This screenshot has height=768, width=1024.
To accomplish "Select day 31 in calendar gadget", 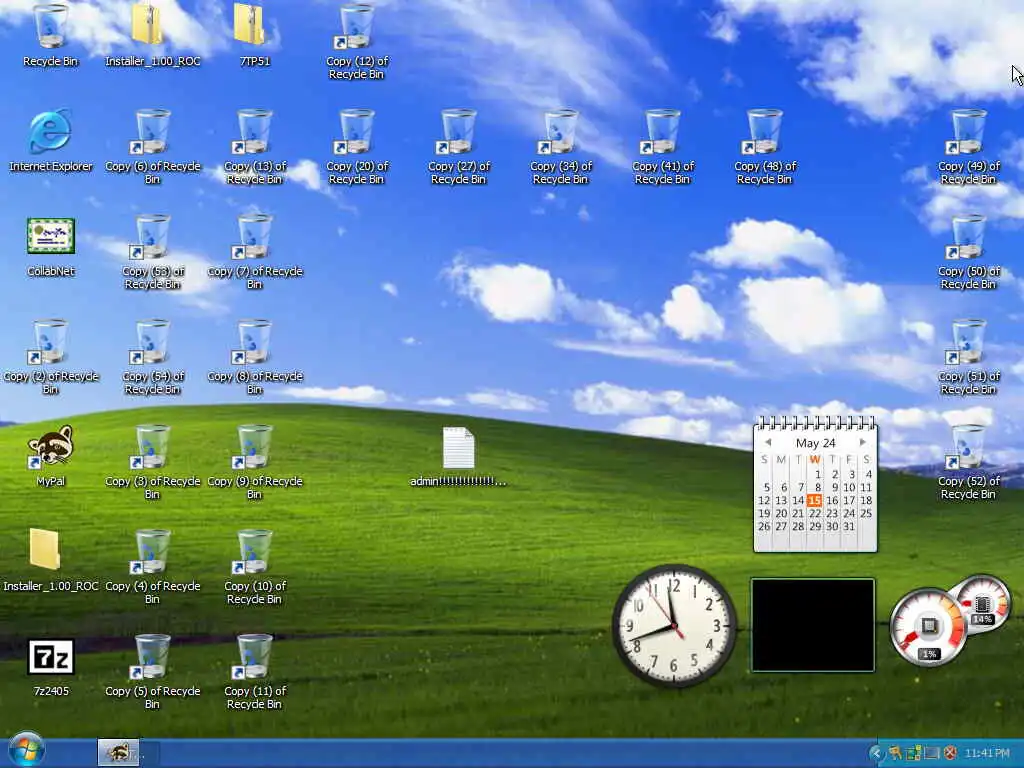I will pos(848,526).
